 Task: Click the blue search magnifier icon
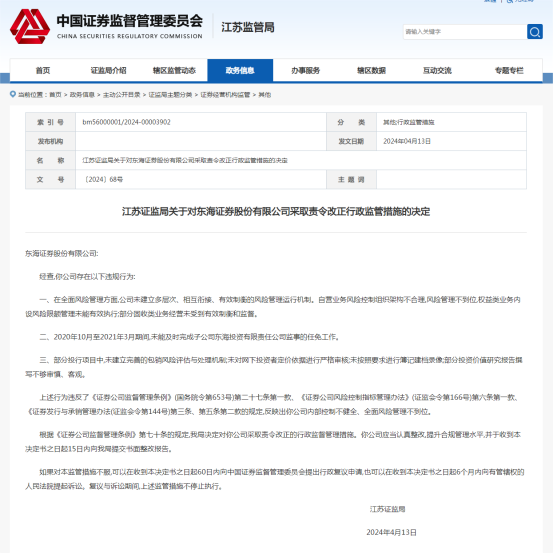[535, 32]
